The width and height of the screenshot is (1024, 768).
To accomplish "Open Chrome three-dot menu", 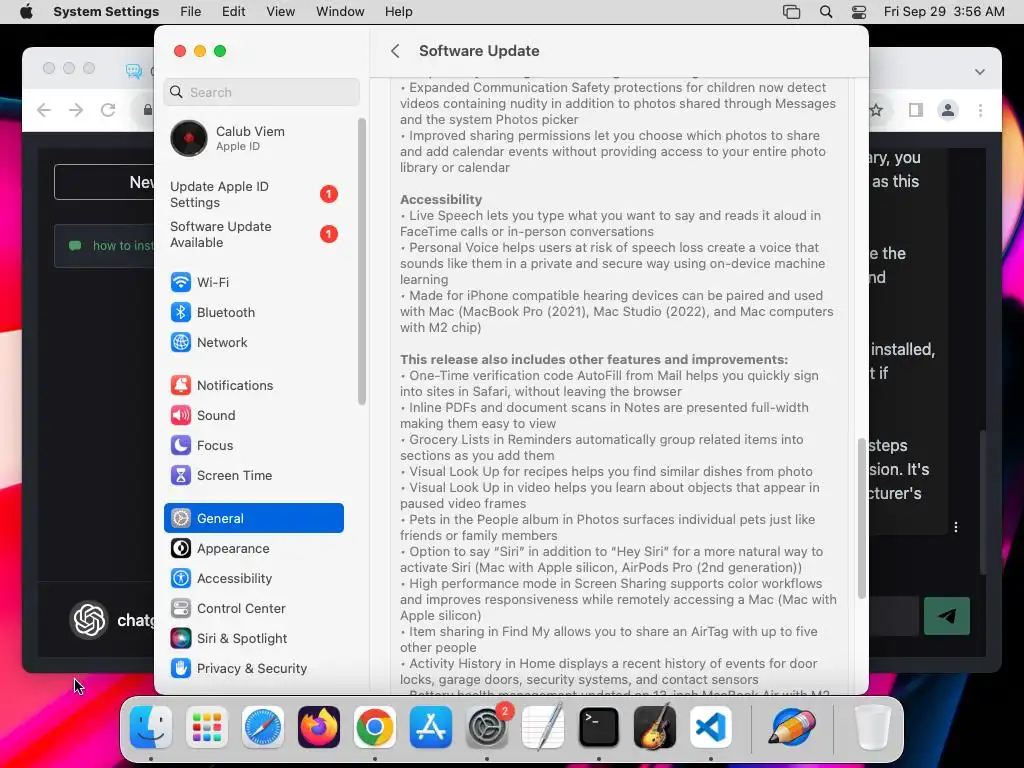I will click(980, 110).
